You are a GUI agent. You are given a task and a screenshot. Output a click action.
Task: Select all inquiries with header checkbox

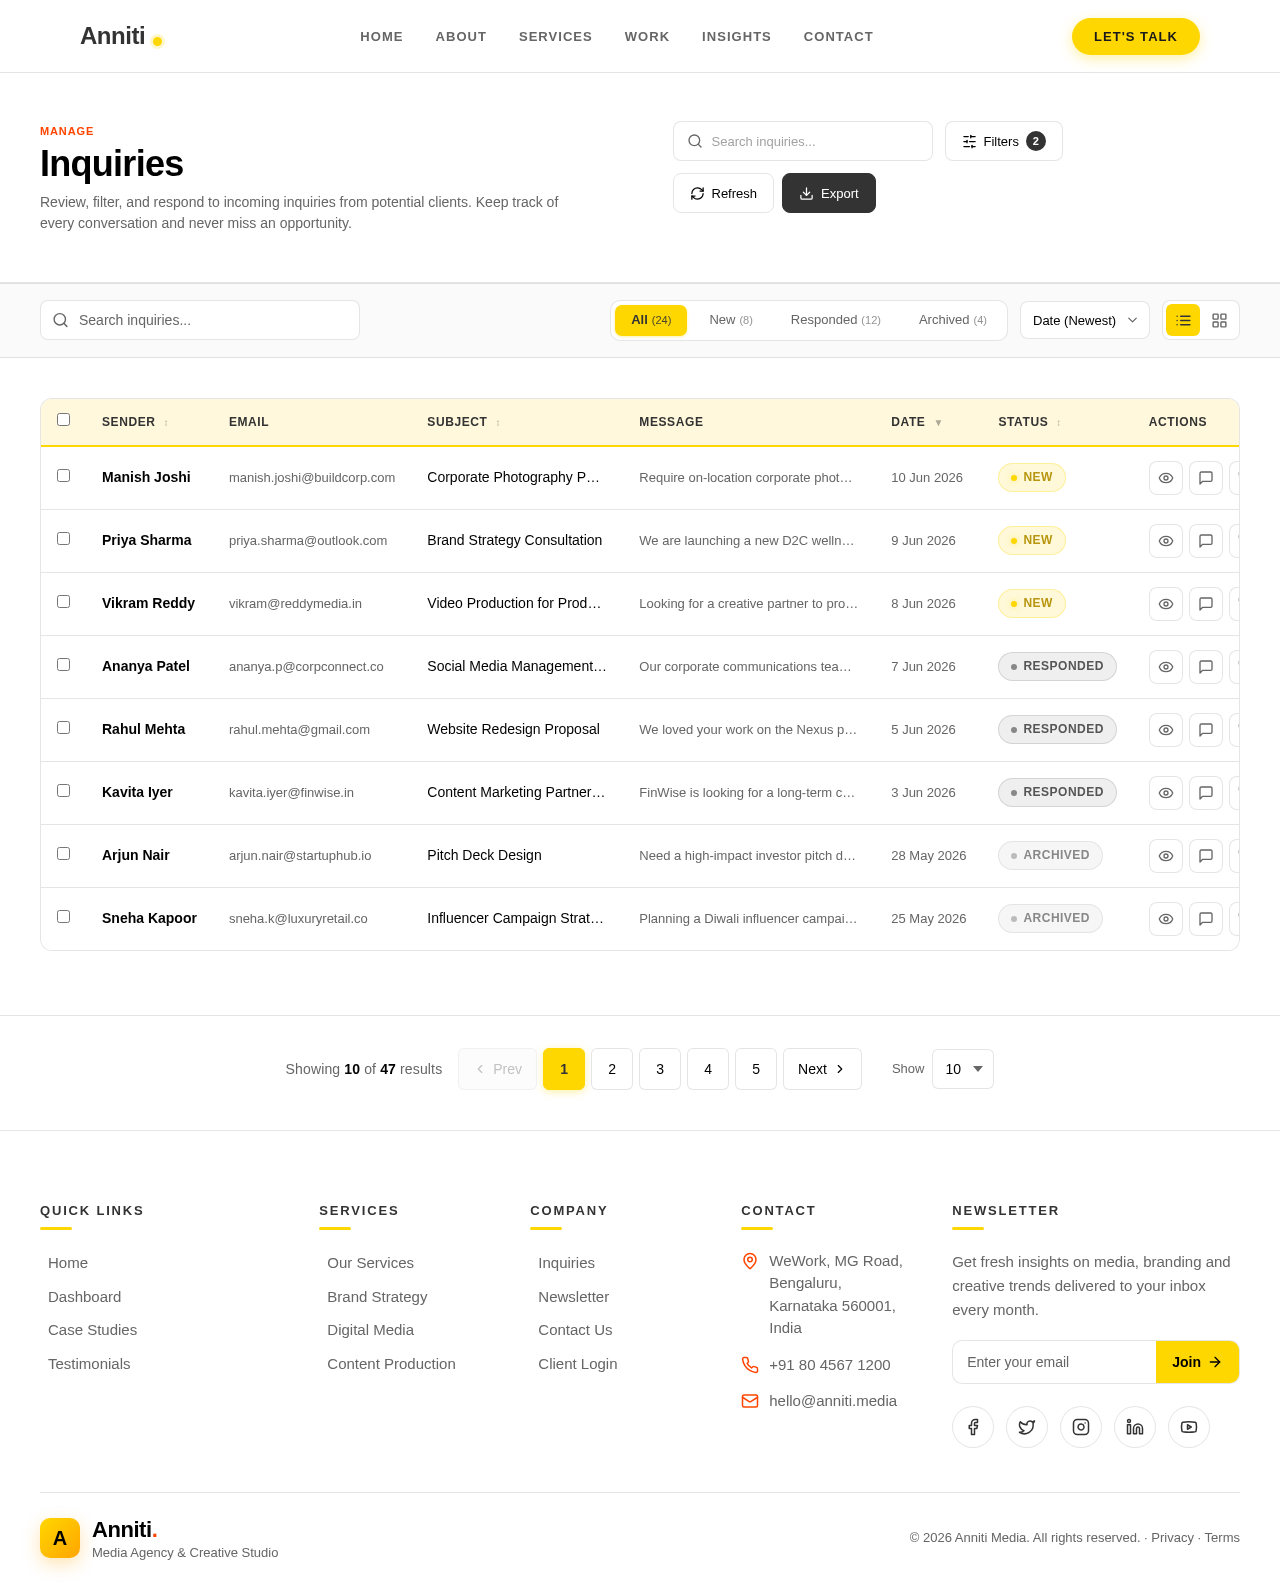63,420
